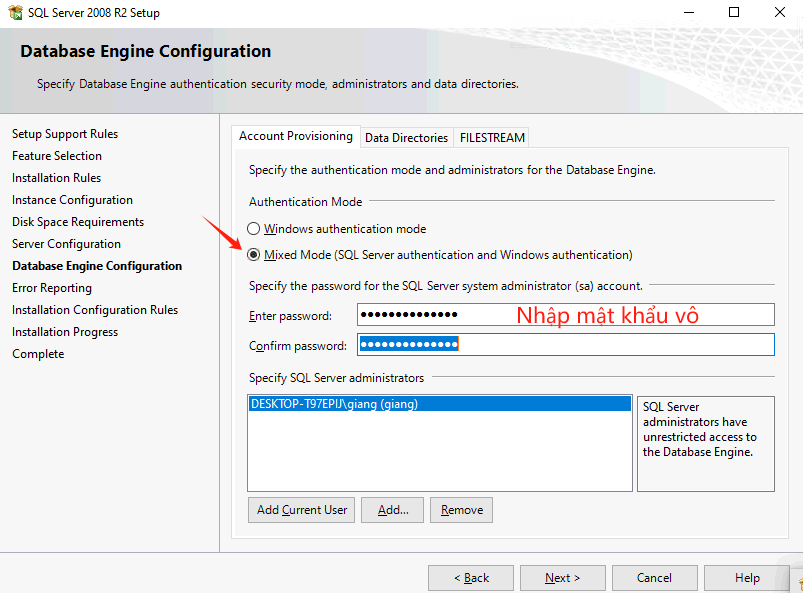The height and width of the screenshot is (593, 803).
Task: Click Database Engine Configuration step in sidebar
Action: (97, 266)
